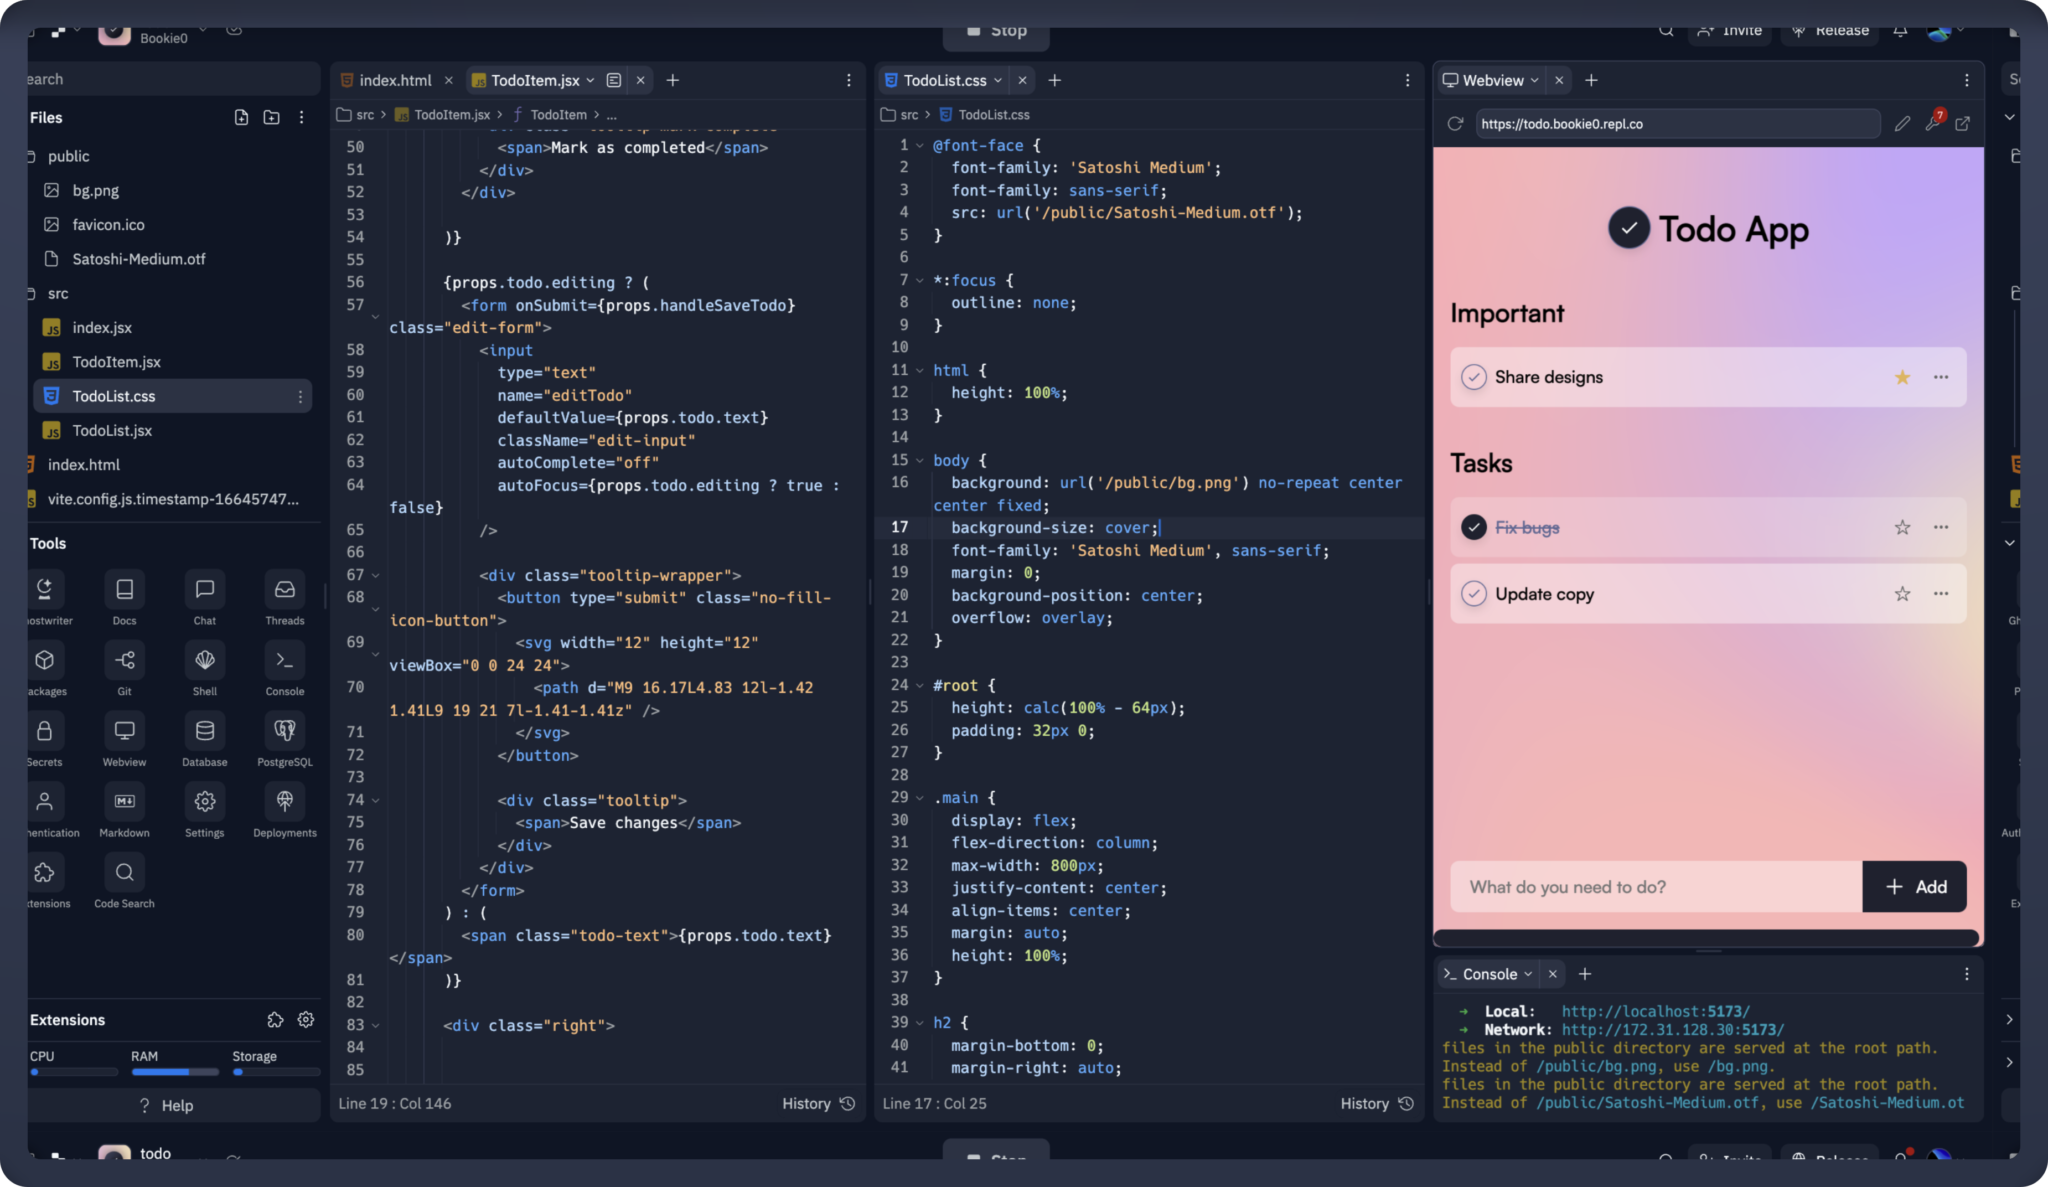The height and width of the screenshot is (1187, 2048).
Task: Open the TodoItem.jsx tab dropdown chevron
Action: [591, 81]
